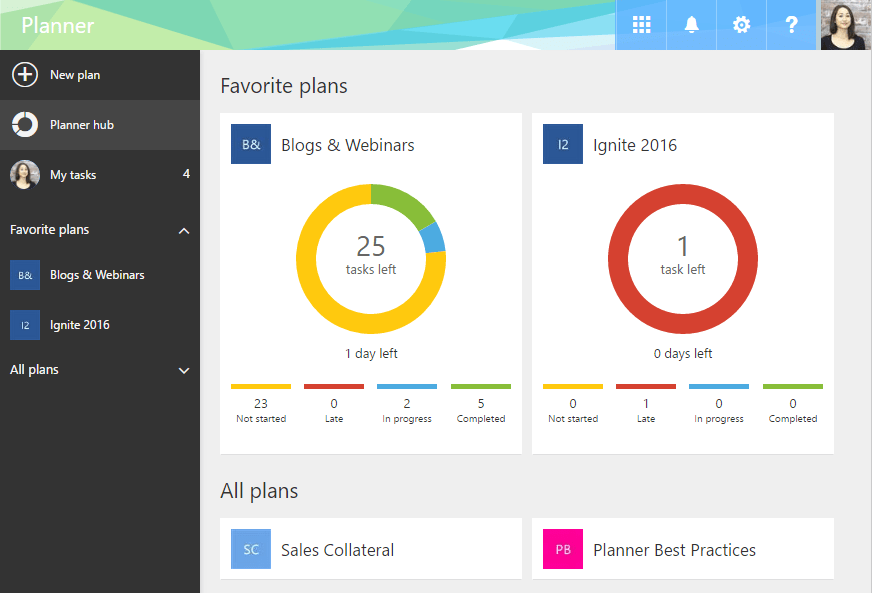
Task: Collapse Favorite plans section in sidebar
Action: click(x=184, y=230)
